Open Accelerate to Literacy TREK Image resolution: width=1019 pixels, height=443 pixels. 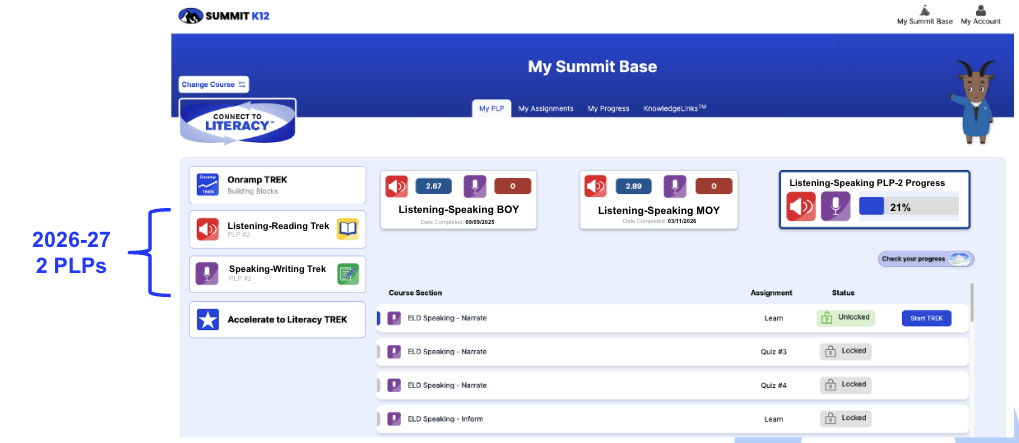point(277,320)
